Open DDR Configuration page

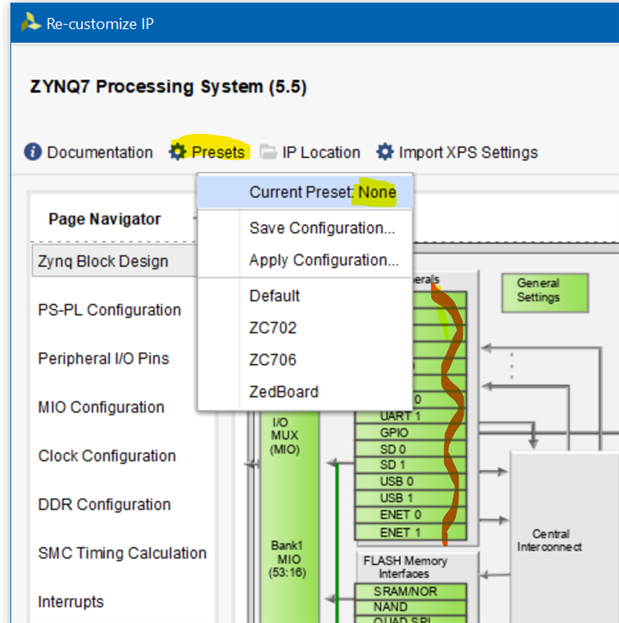click(104, 505)
